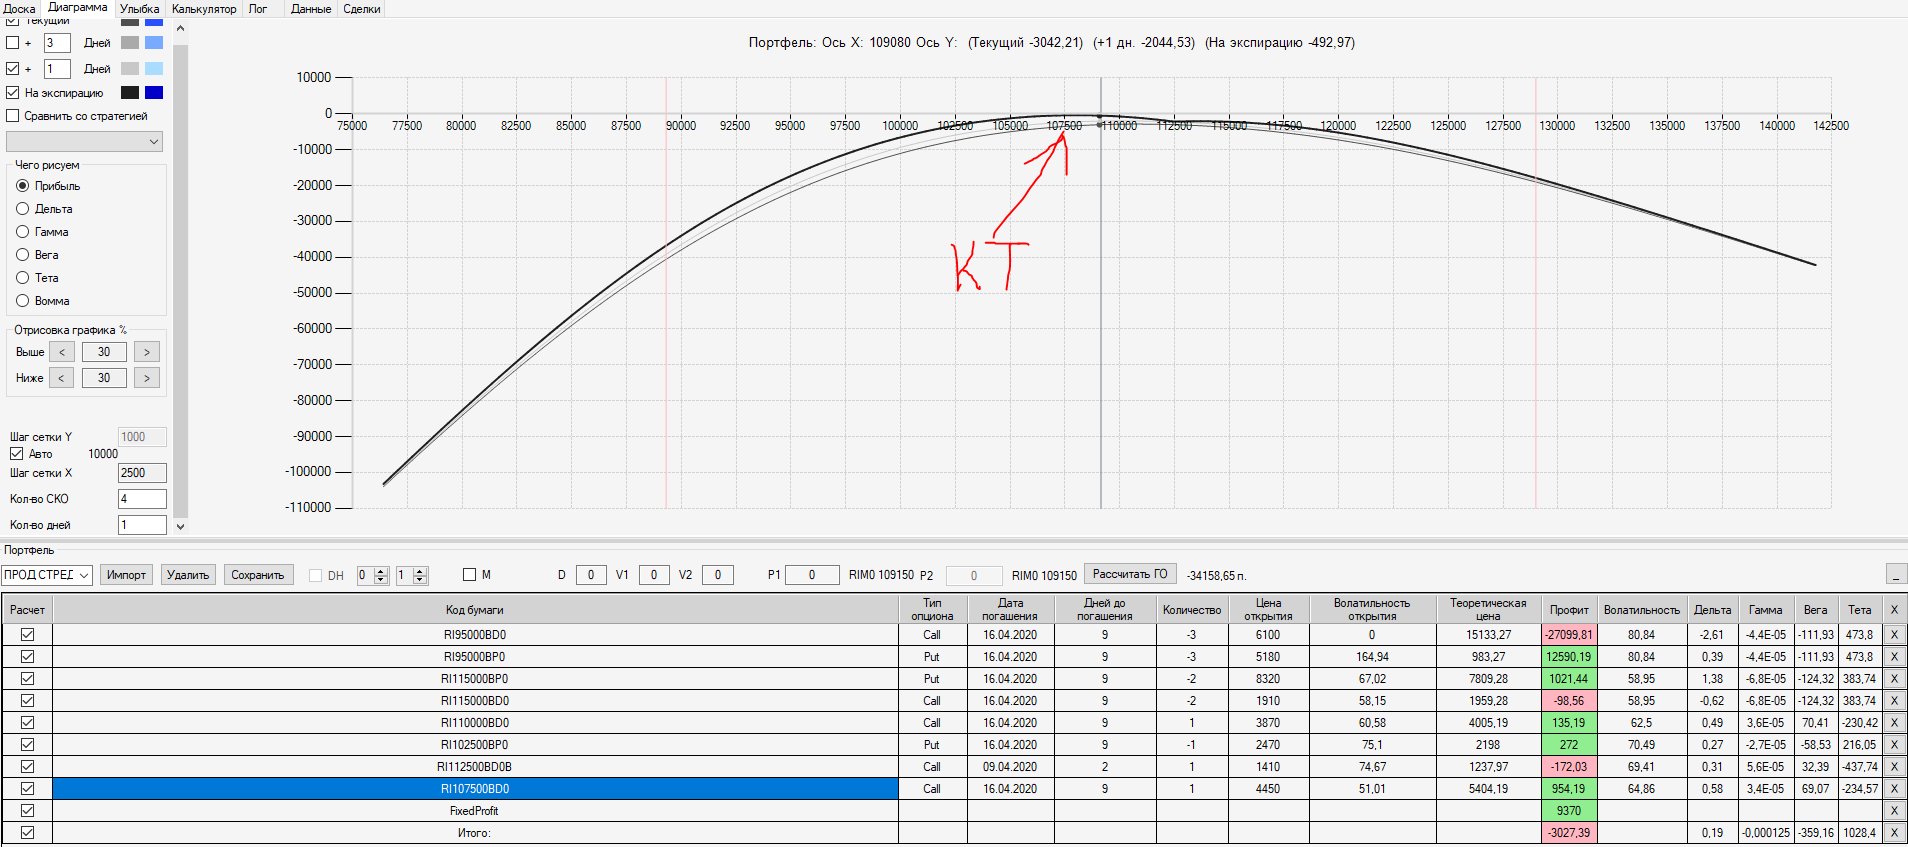Screen dimensions: 1908x847
Task: Uncheck the Расчет box for RI95000BD0
Action: coord(27,635)
